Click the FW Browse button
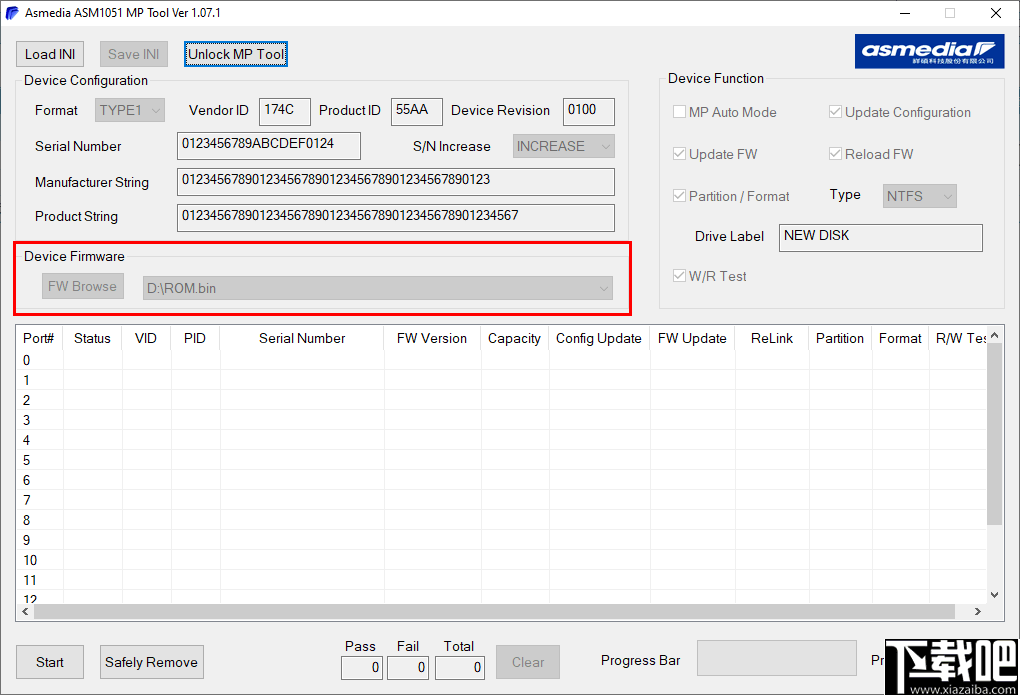This screenshot has height=695, width=1020. point(82,286)
